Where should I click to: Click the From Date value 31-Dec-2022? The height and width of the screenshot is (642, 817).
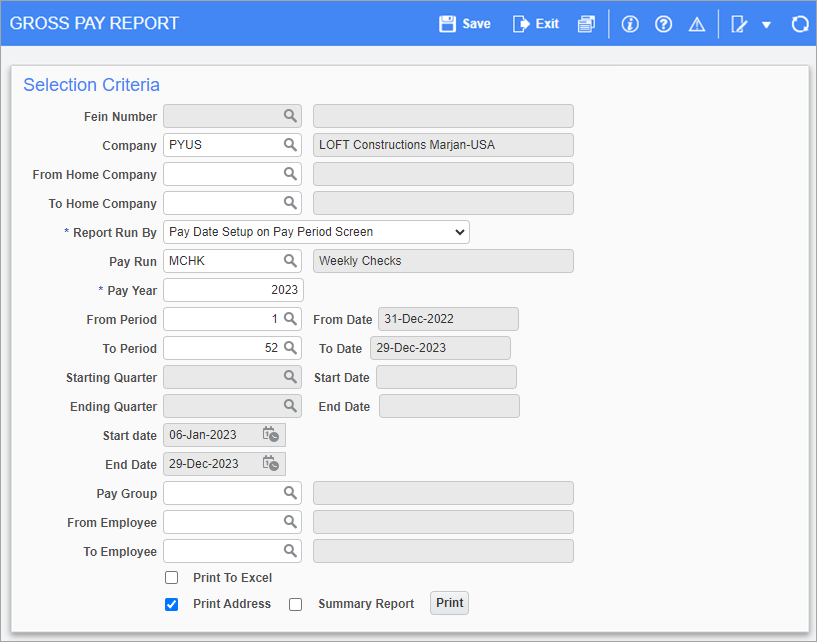coord(448,318)
